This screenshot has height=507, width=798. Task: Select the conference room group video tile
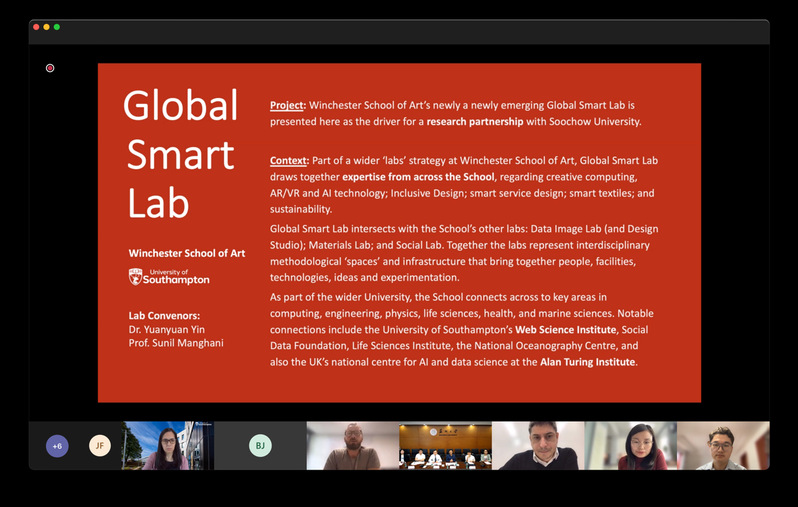[x=445, y=446]
